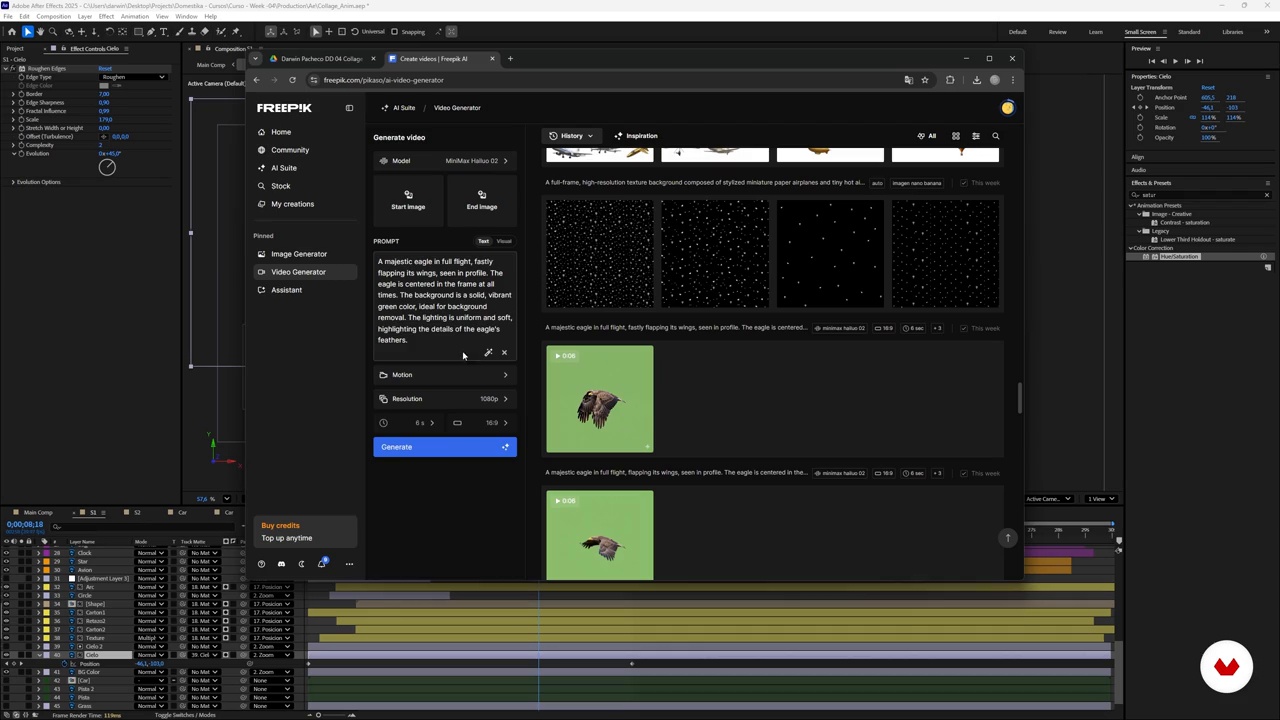Click the Start image upload icon
The height and width of the screenshot is (720, 1280).
pos(408,194)
